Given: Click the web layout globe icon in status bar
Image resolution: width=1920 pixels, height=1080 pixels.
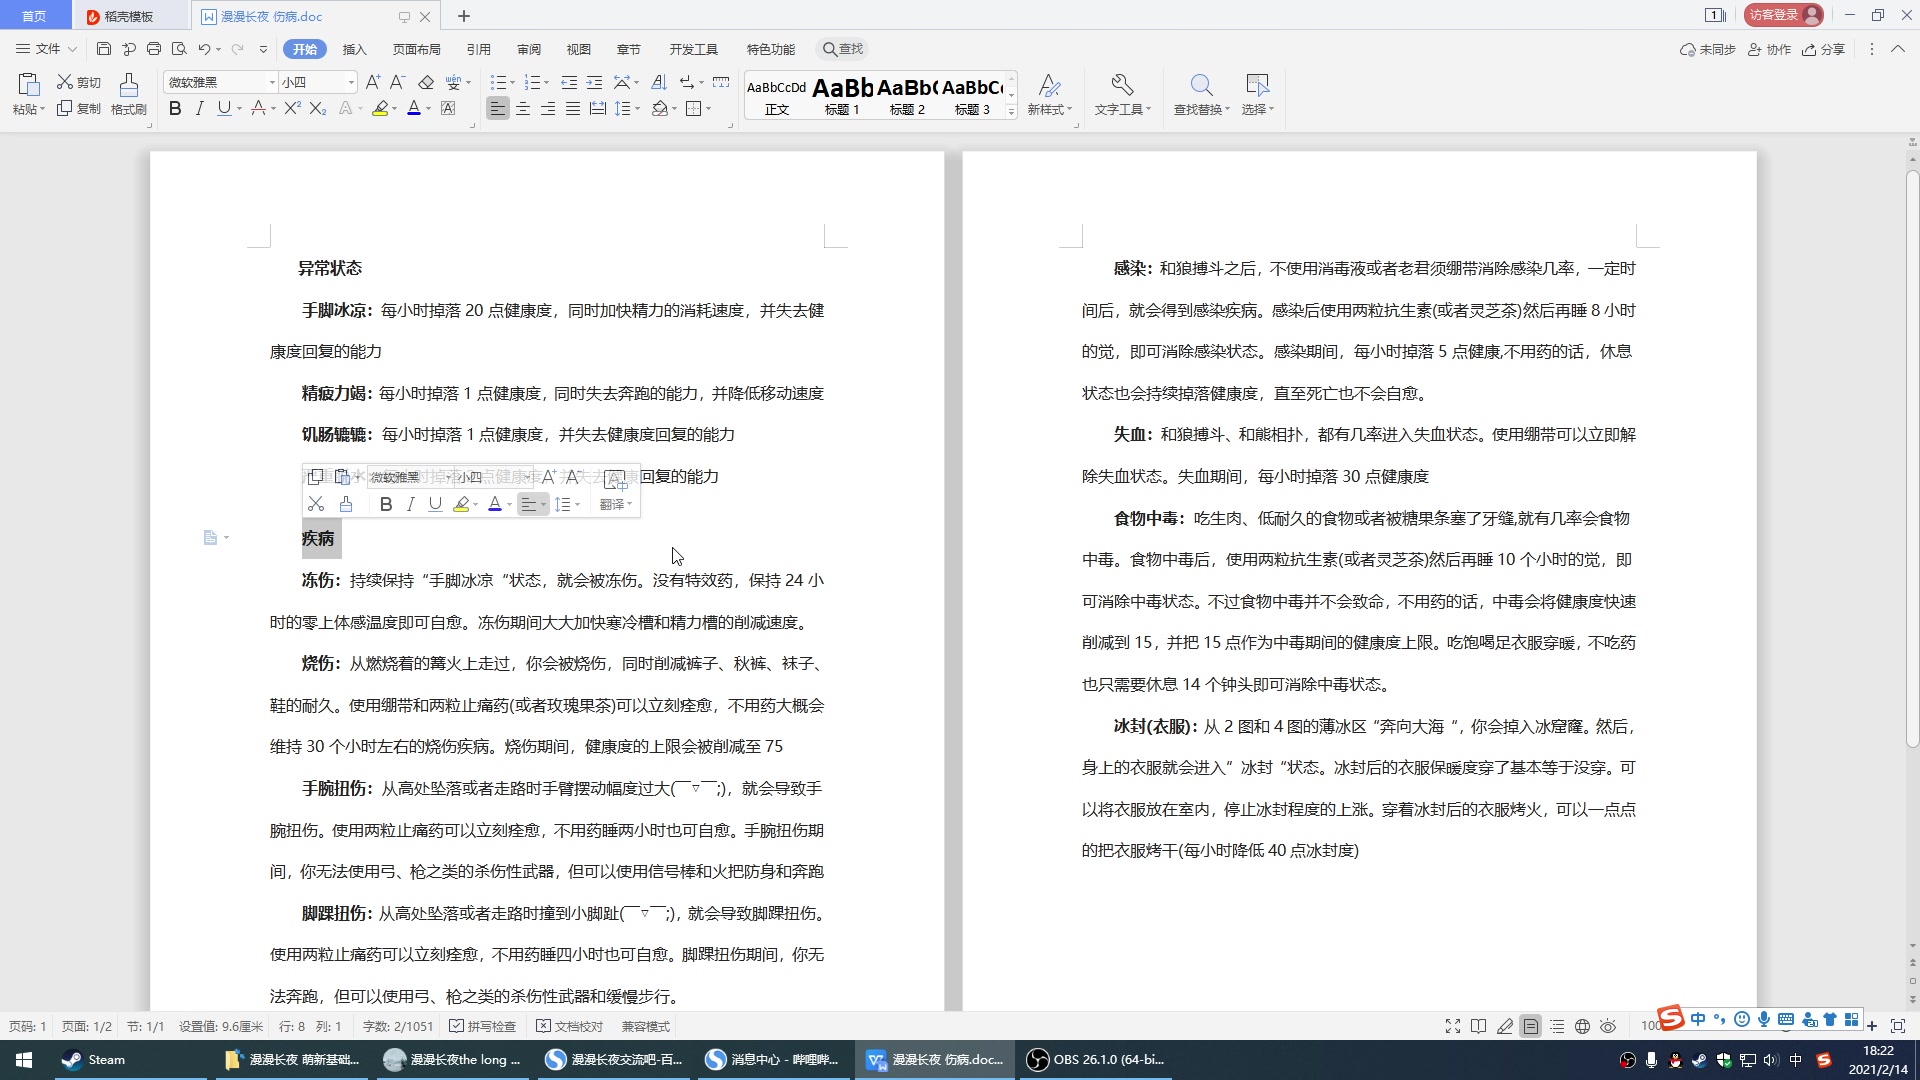Looking at the screenshot, I should click(1582, 1026).
